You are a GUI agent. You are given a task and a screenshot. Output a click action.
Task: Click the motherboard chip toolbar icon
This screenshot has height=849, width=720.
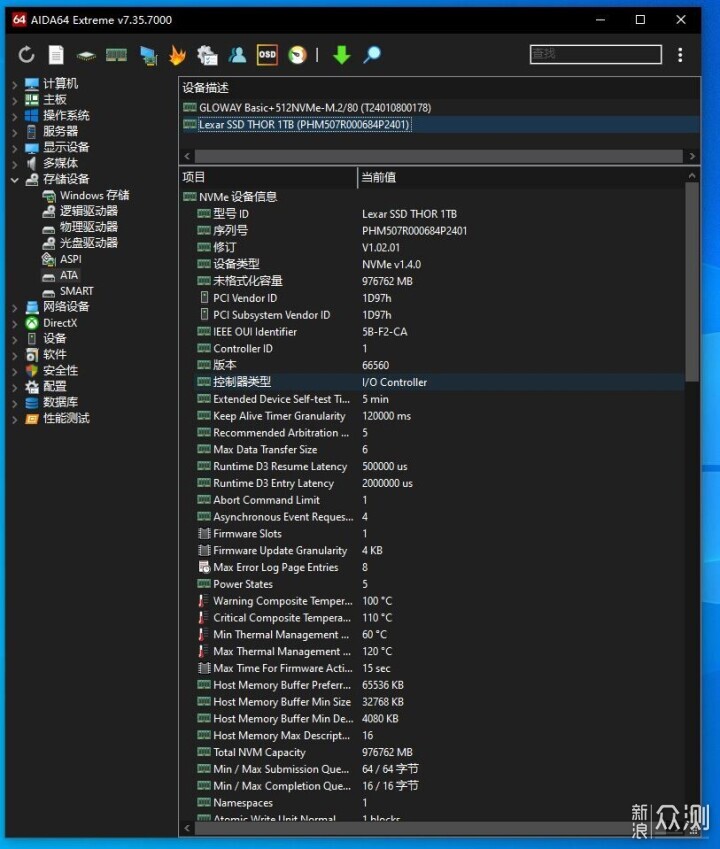(86, 55)
